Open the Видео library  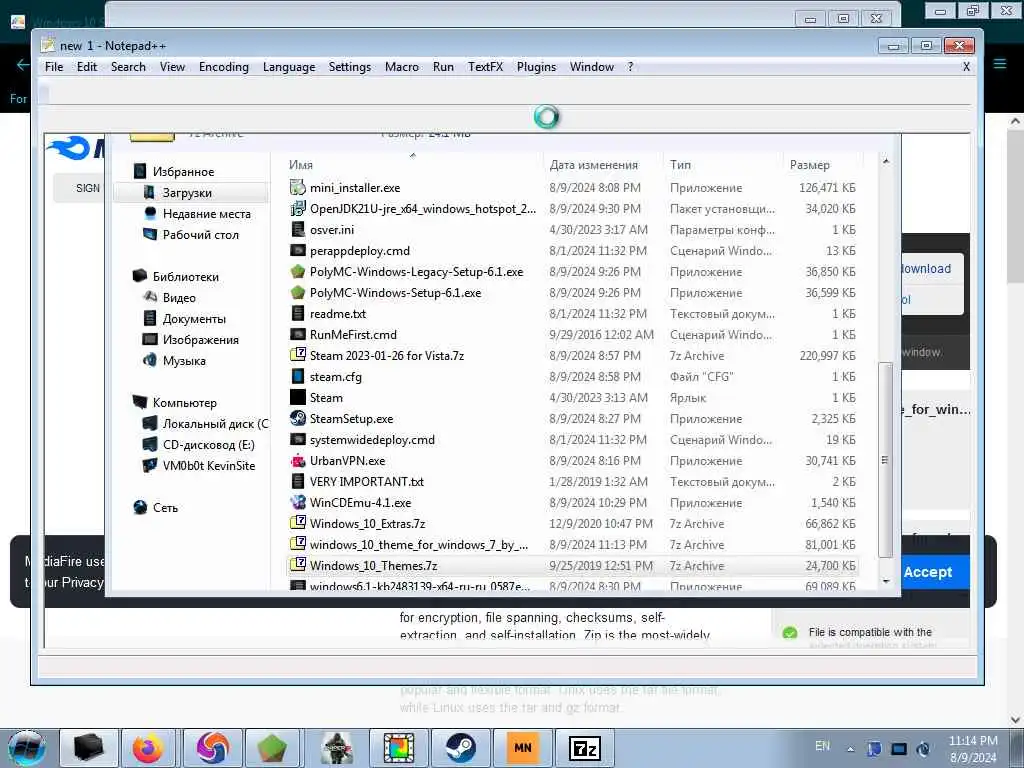[x=178, y=297]
